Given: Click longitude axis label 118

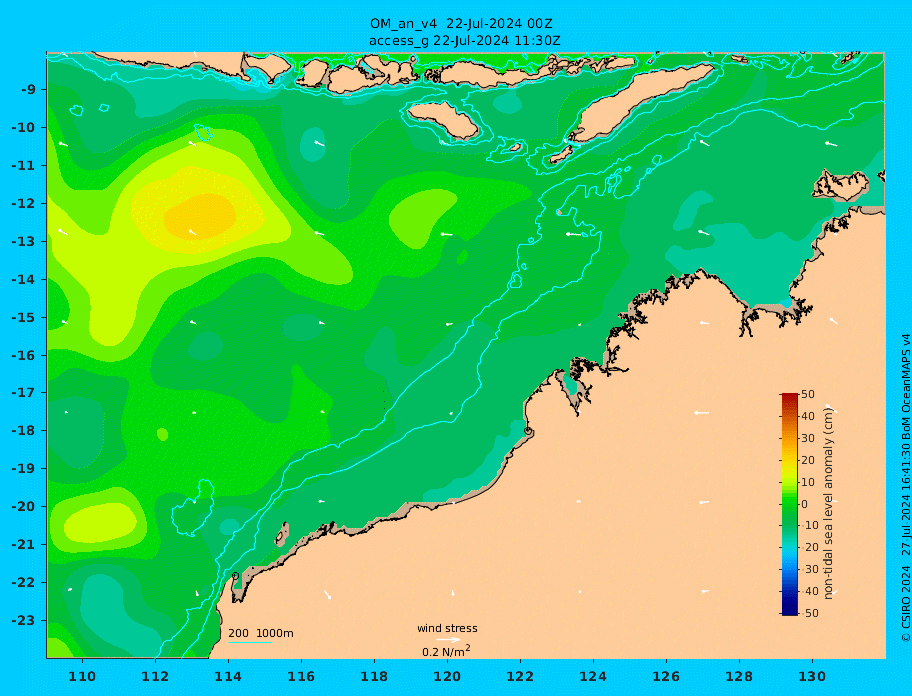Looking at the screenshot, I should 374,676.
